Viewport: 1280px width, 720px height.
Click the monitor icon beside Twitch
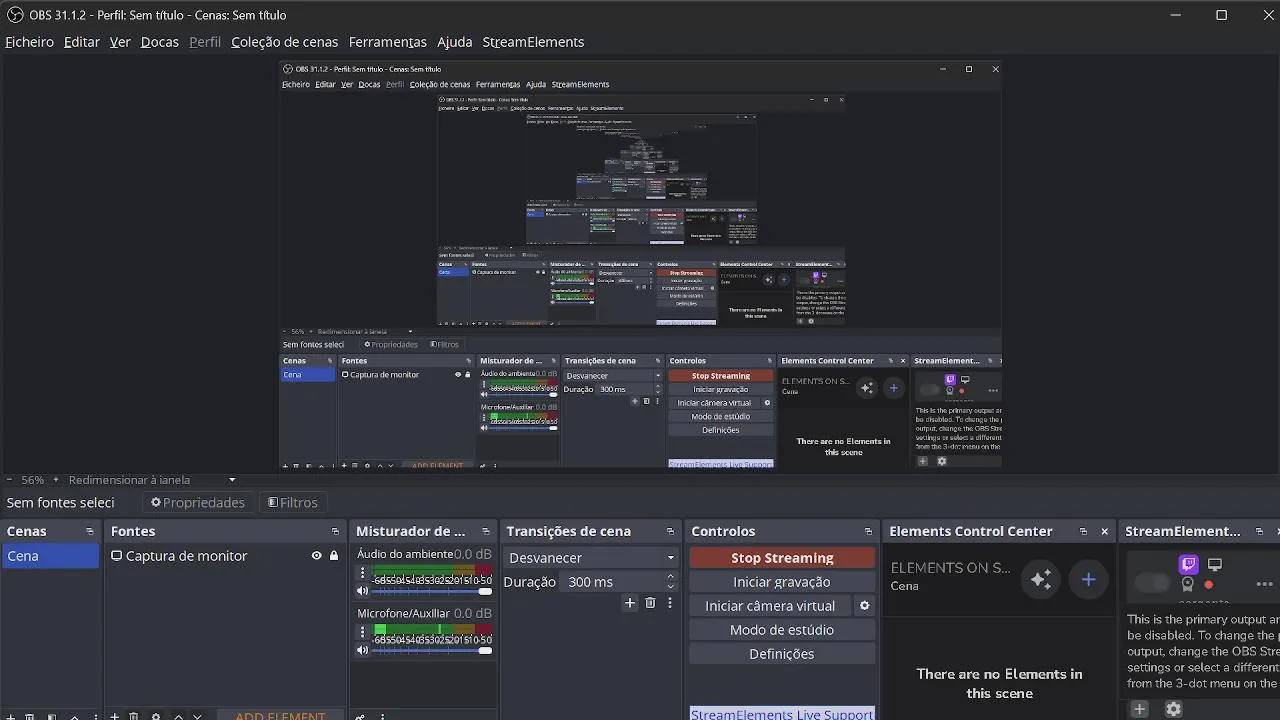point(1215,565)
